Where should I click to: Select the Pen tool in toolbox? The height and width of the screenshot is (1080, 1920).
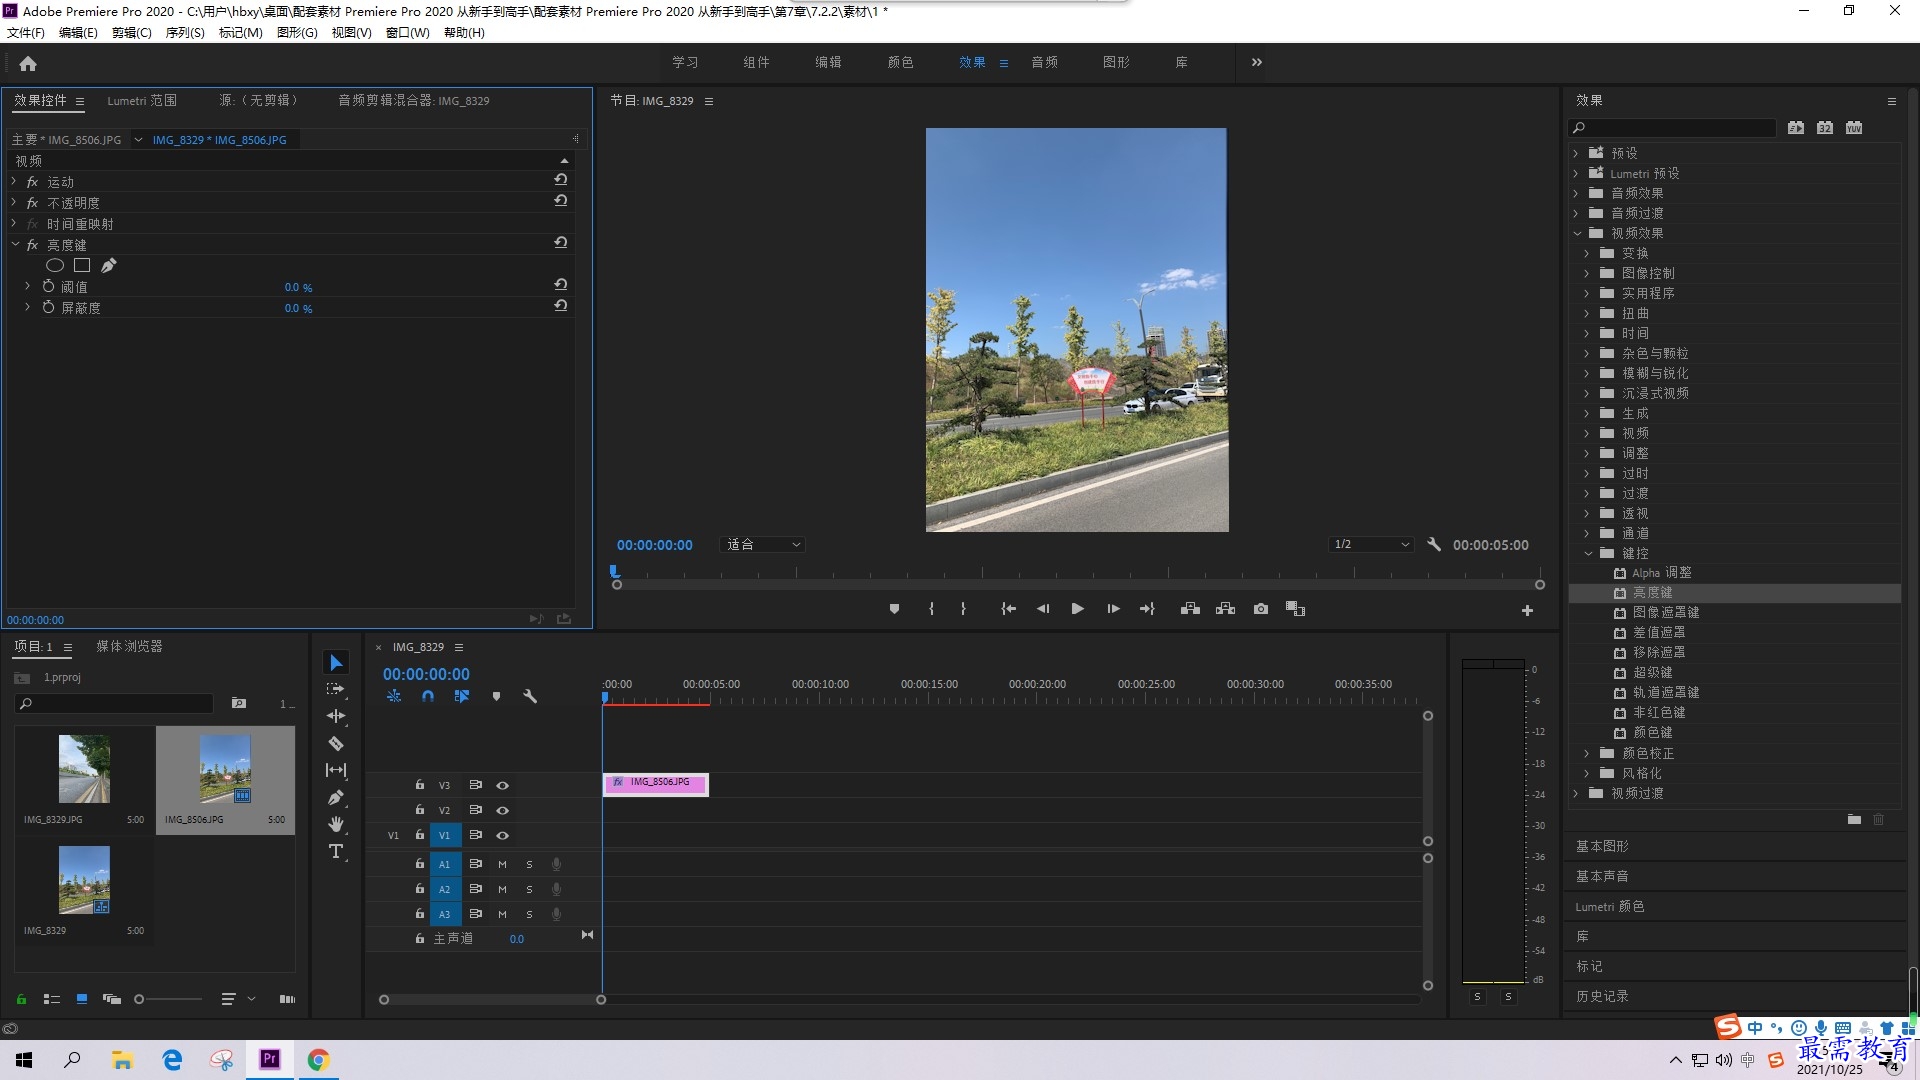(x=336, y=797)
